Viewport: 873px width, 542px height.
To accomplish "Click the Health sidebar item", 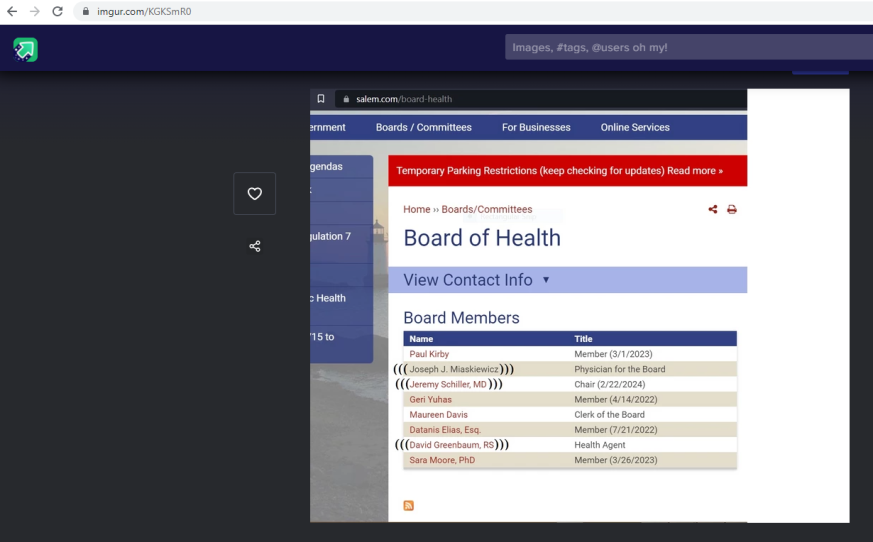I will [x=341, y=298].
